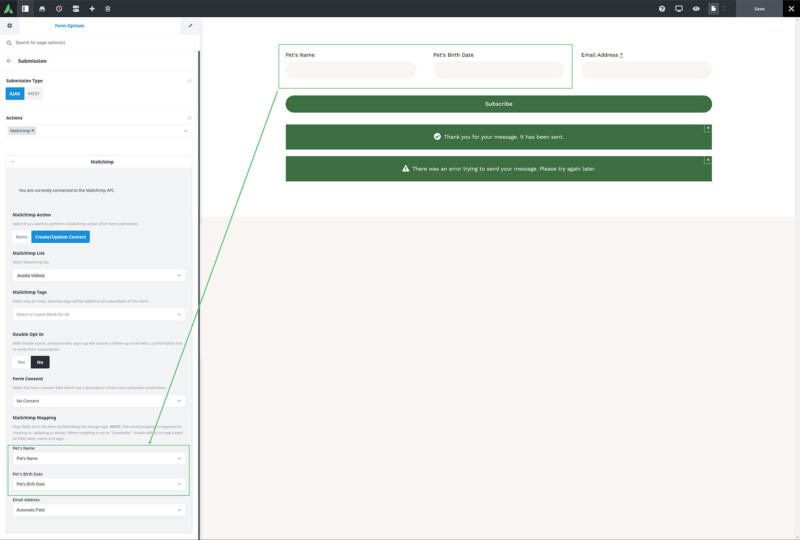800x540 pixels.
Task: Open the Mailchimp Tags dropdown
Action: click(x=99, y=314)
